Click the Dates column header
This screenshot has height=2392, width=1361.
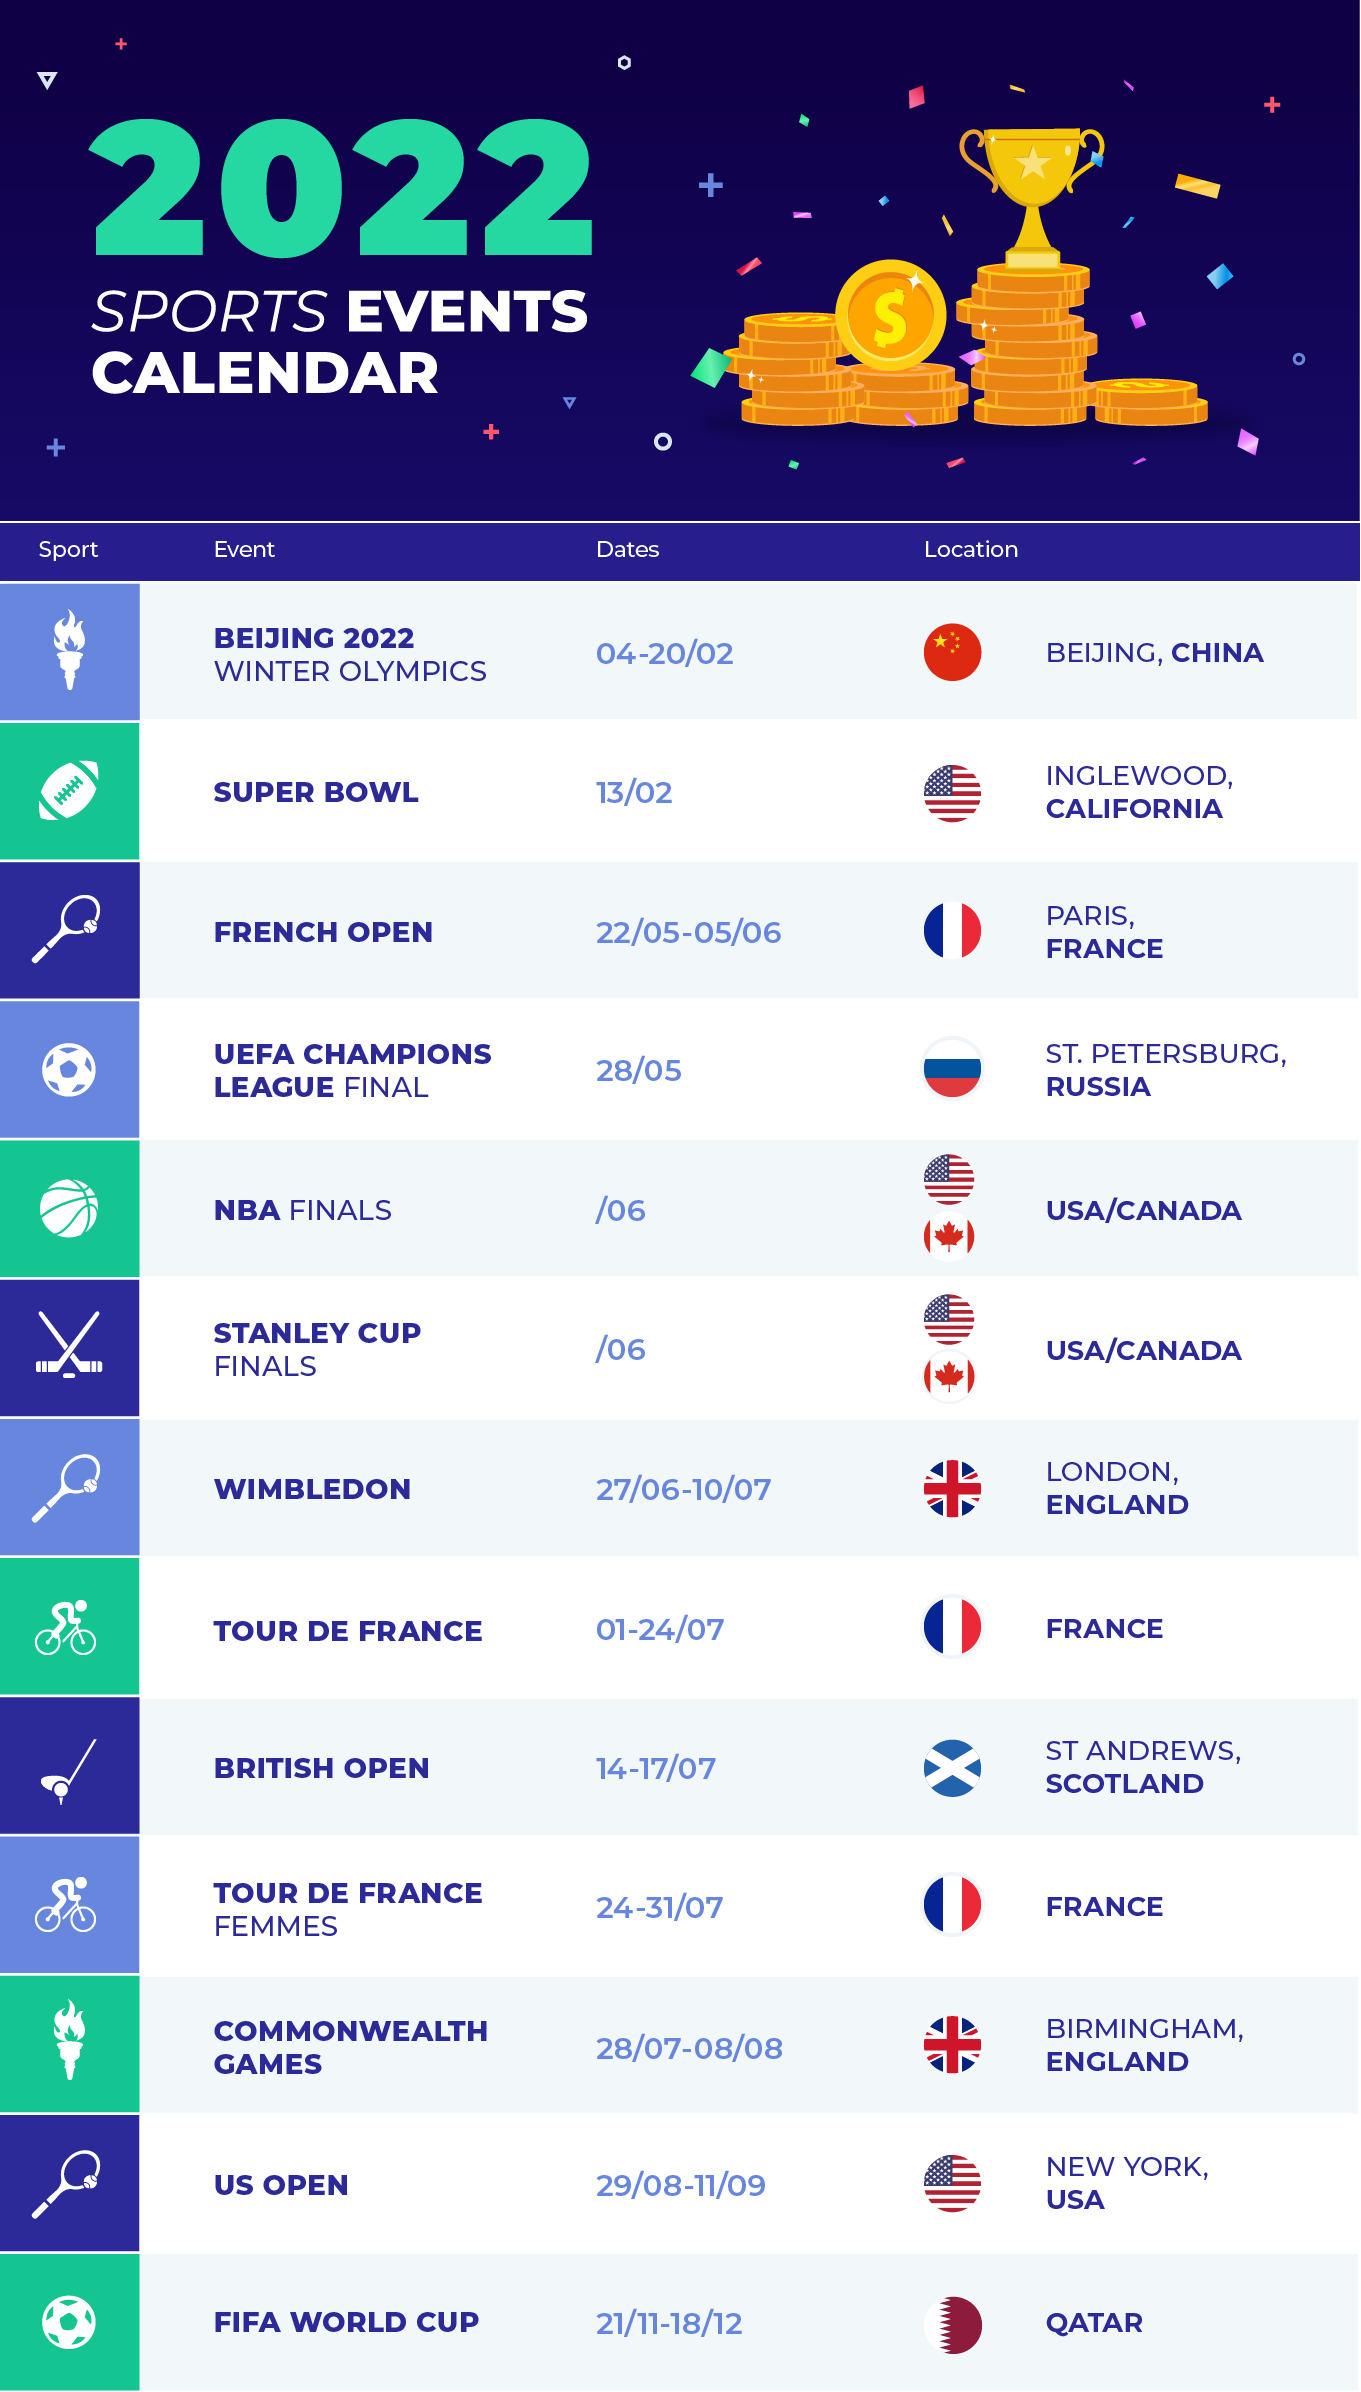tap(627, 549)
